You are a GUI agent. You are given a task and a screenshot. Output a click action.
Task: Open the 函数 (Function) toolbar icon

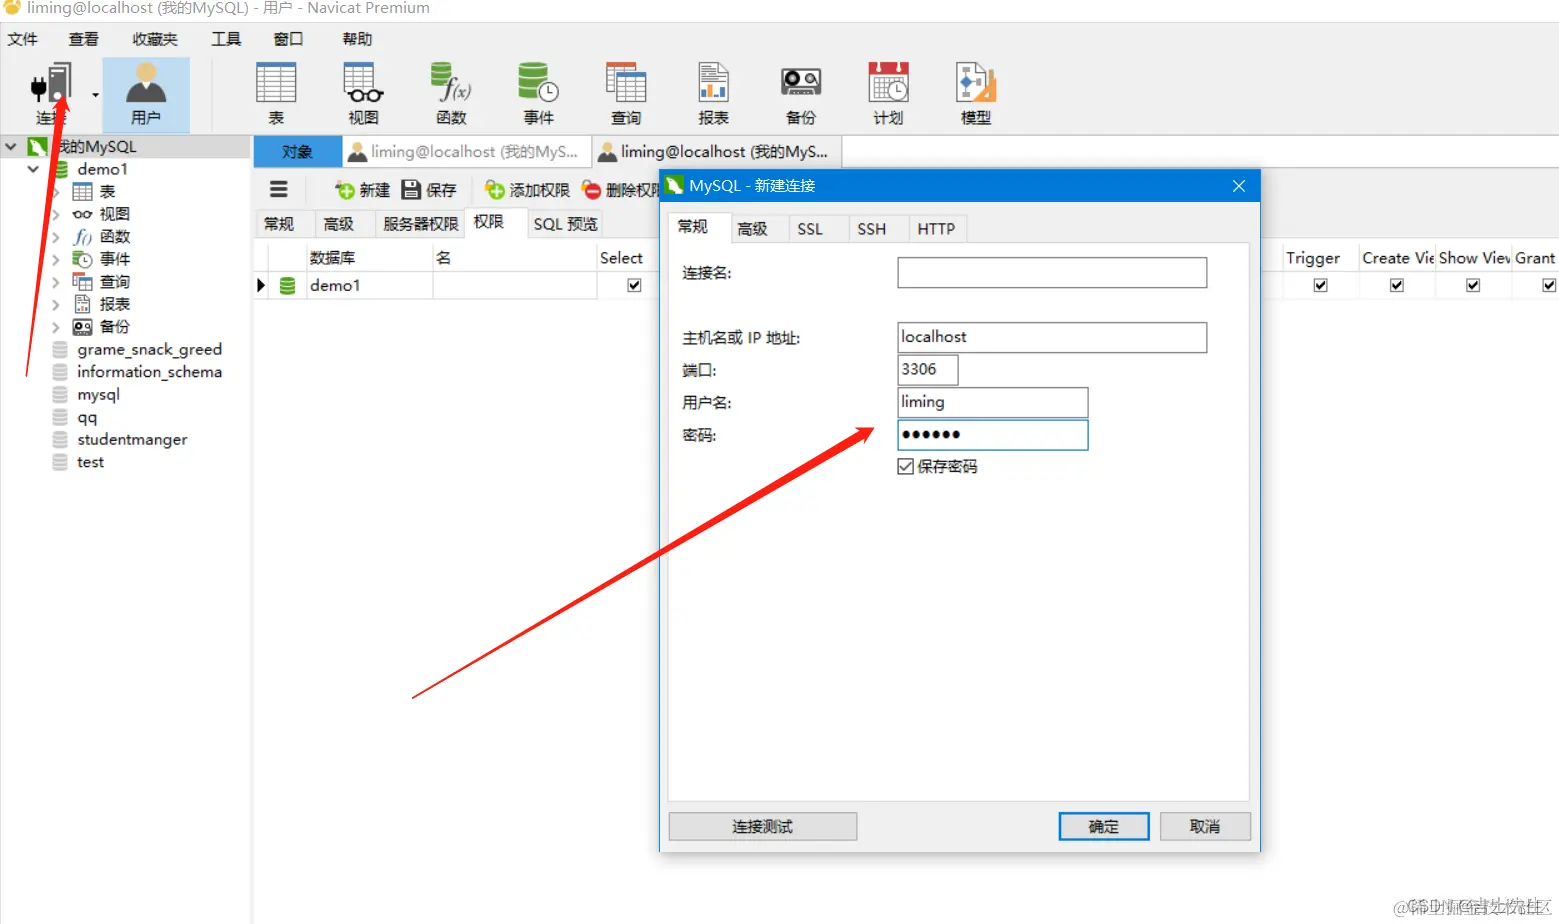tap(451, 94)
